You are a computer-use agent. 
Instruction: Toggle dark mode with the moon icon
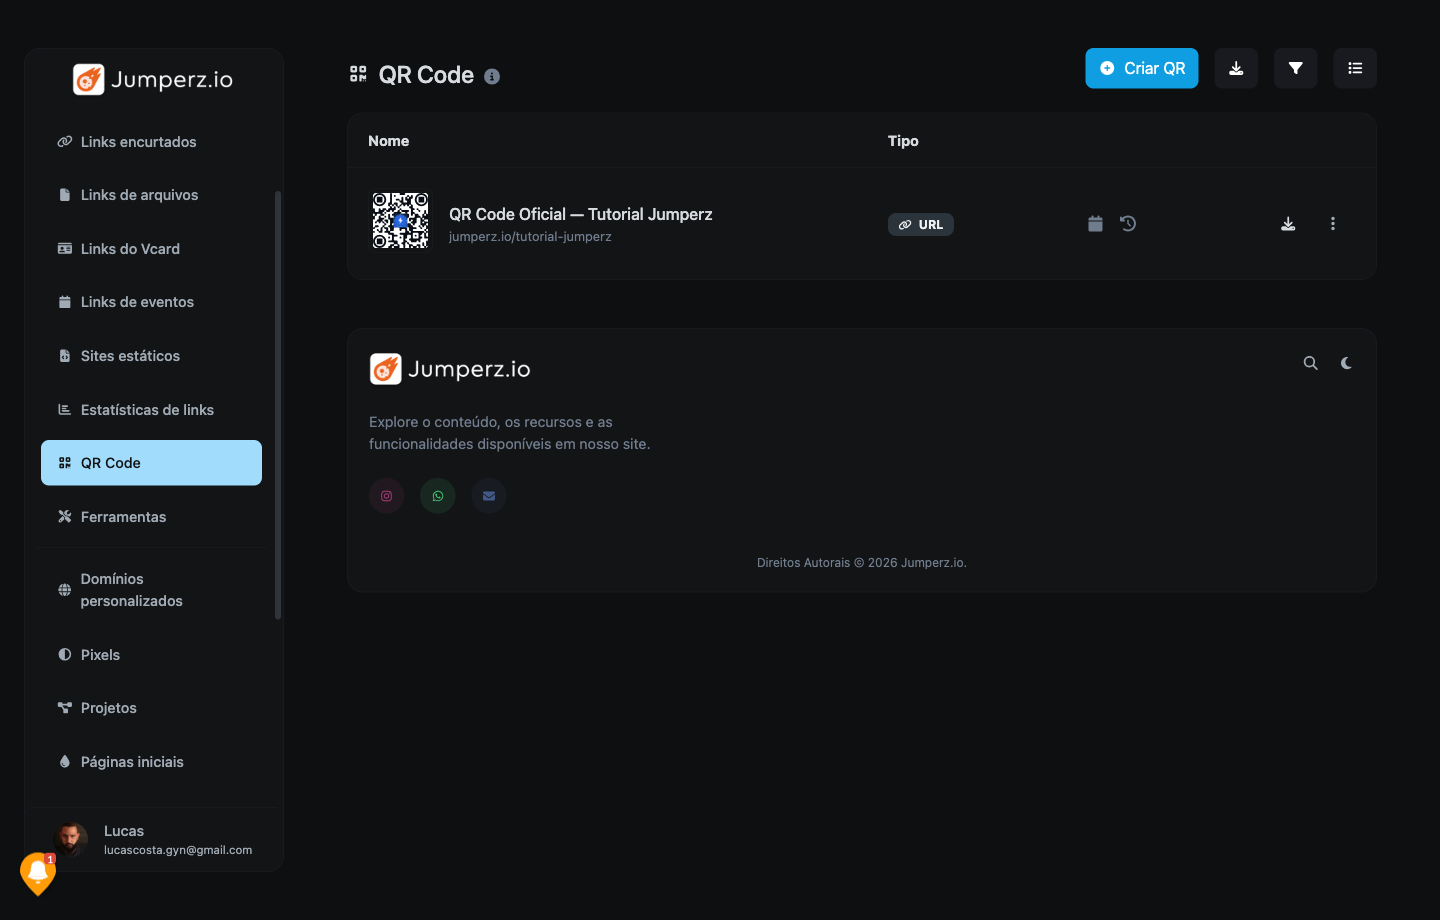[1346, 363]
